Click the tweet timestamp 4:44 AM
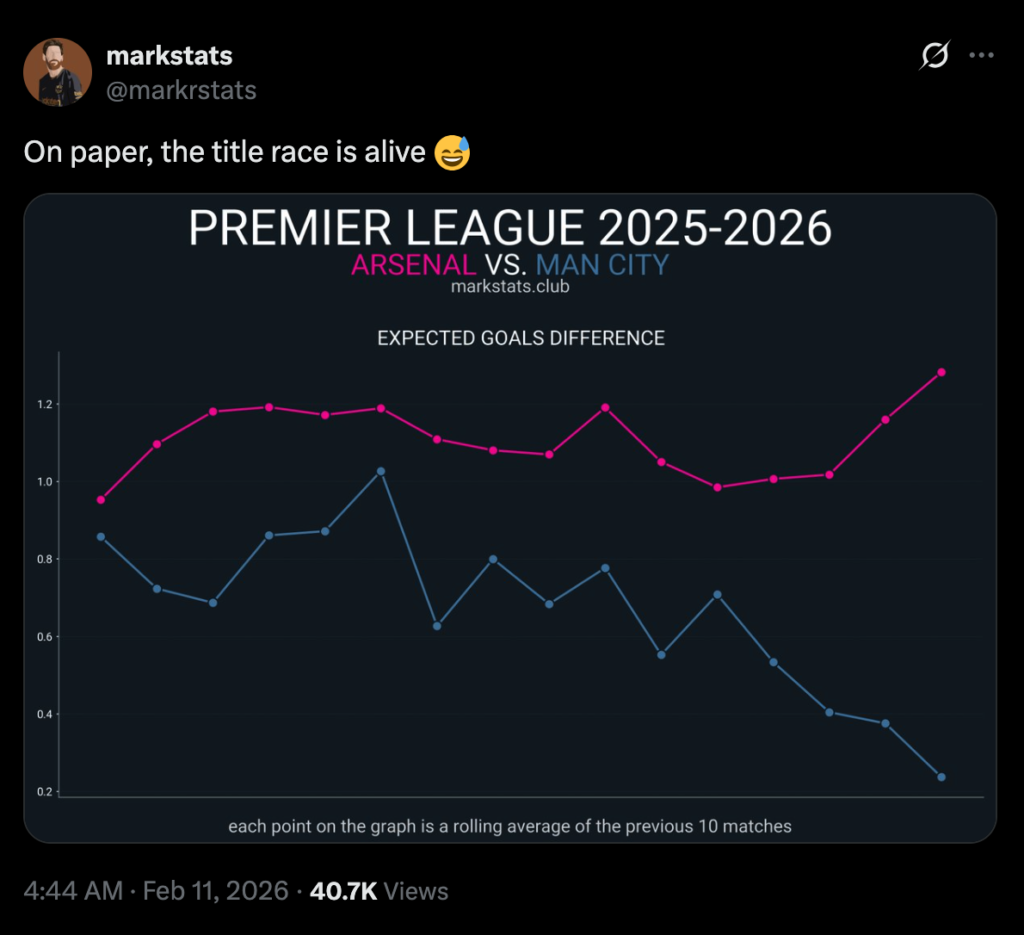 point(71,890)
